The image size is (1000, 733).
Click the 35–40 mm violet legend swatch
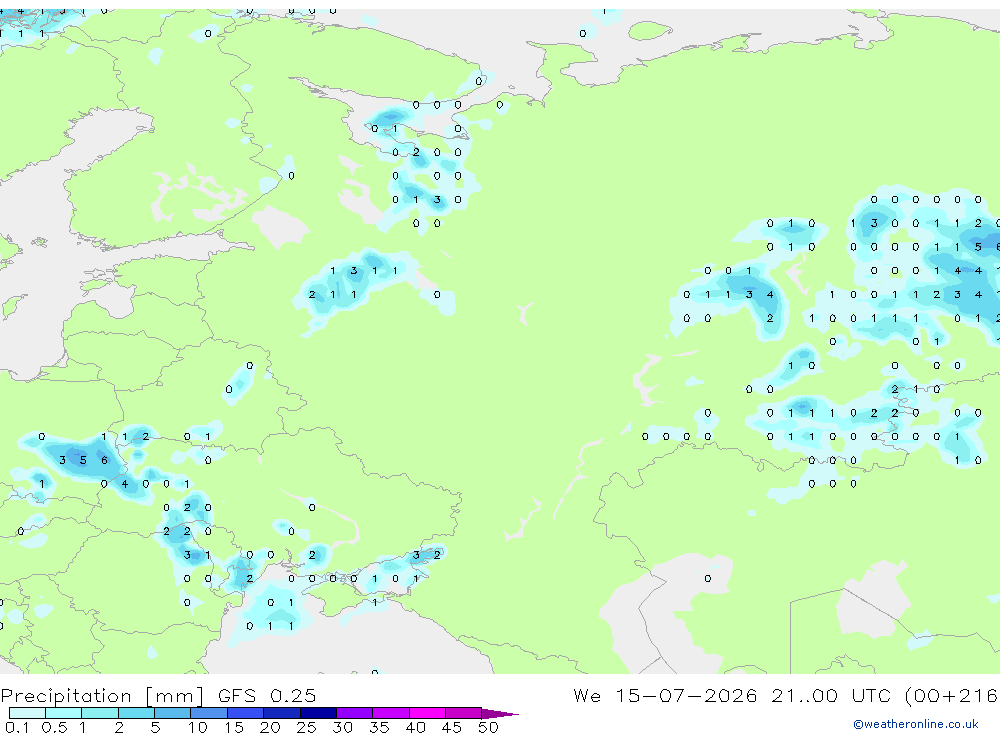click(x=391, y=713)
